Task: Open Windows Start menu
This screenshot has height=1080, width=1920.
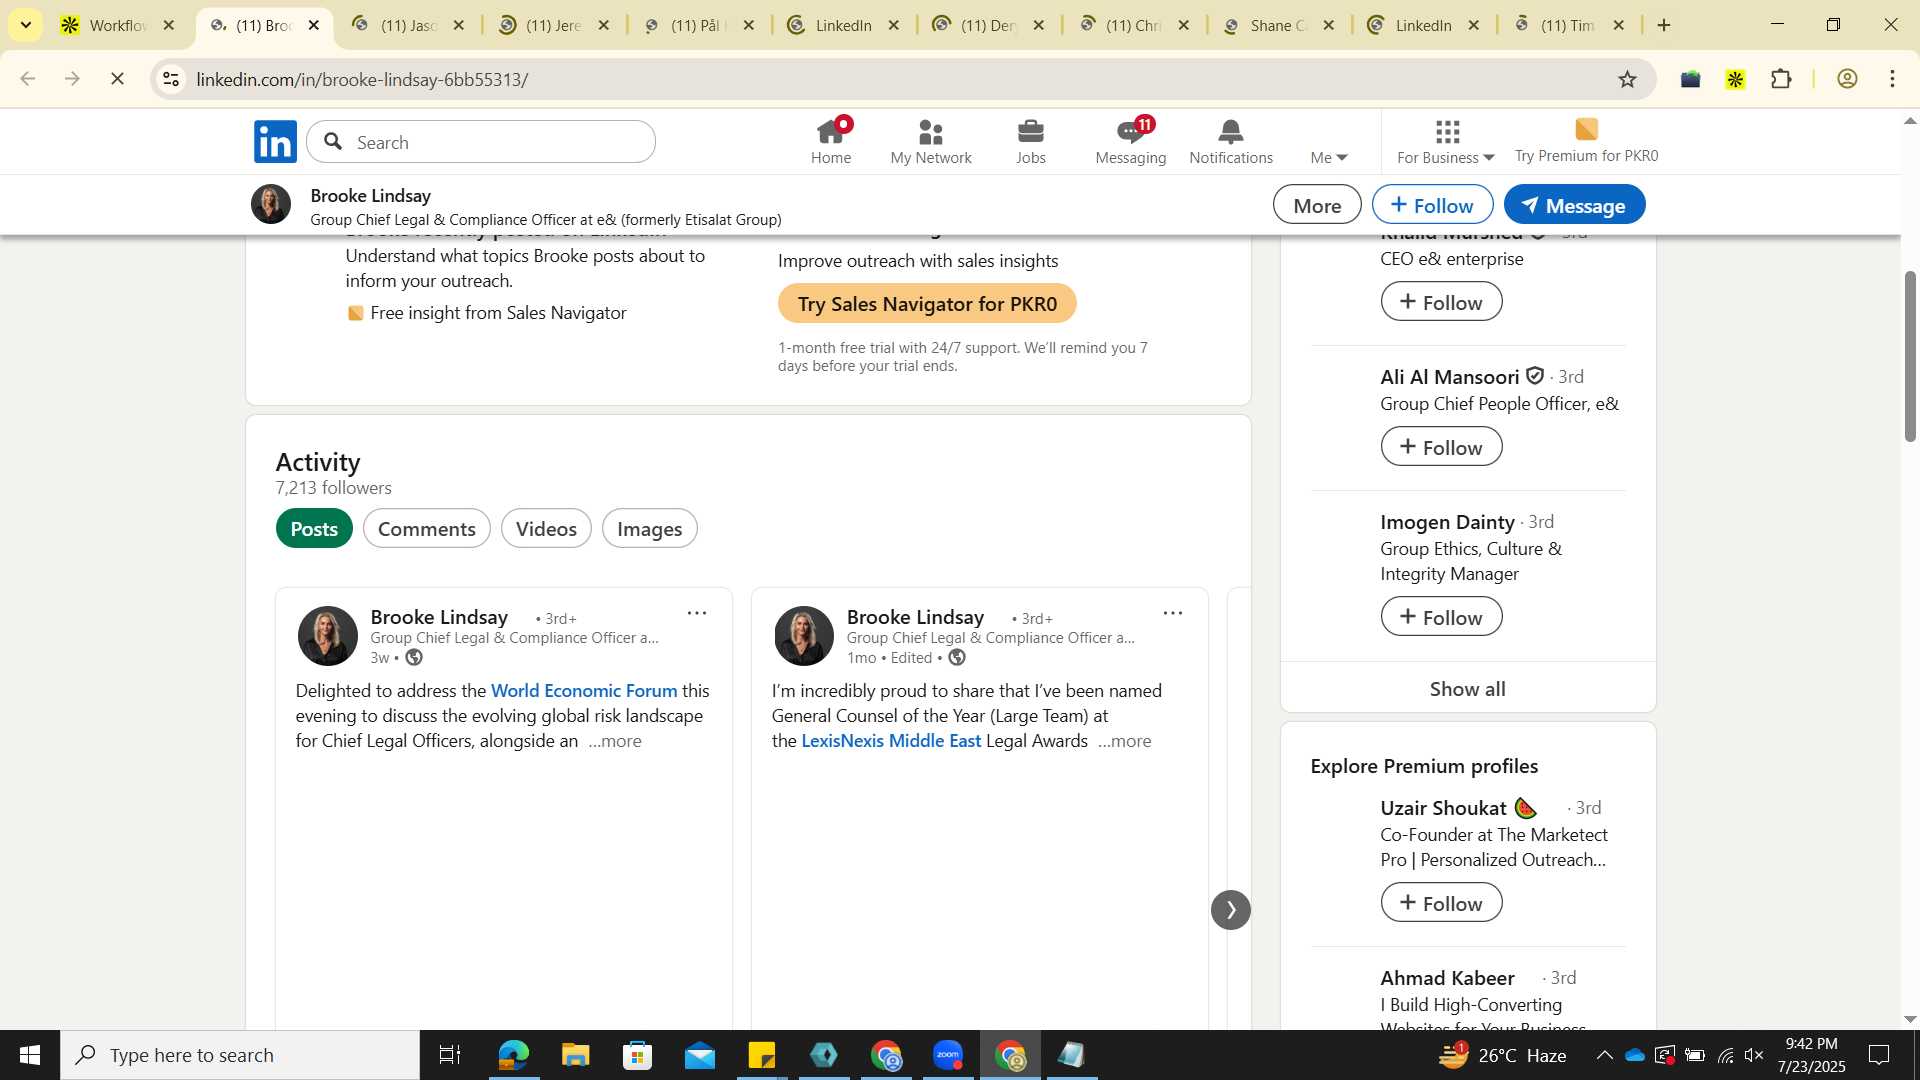Action: point(29,1055)
